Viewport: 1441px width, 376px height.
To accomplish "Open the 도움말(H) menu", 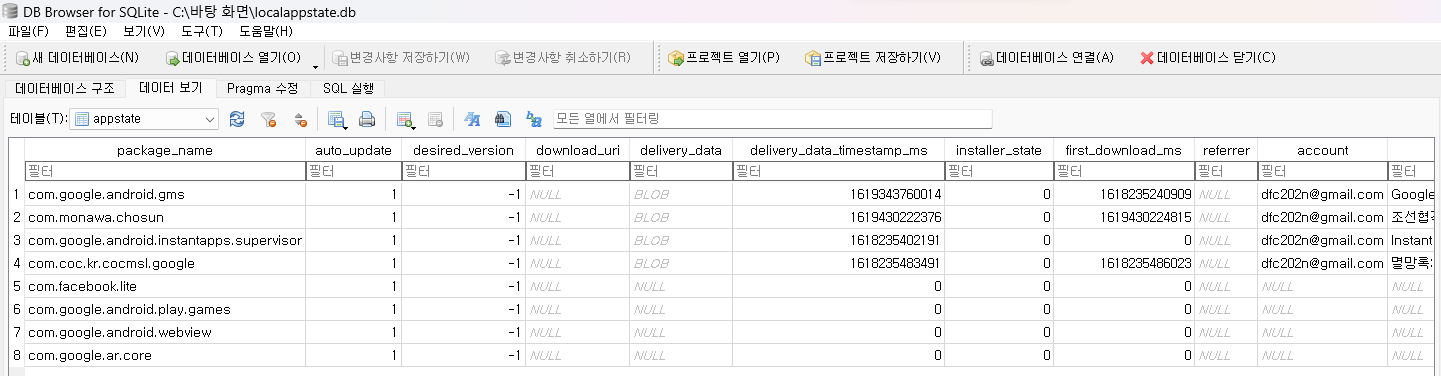I will pos(265,31).
